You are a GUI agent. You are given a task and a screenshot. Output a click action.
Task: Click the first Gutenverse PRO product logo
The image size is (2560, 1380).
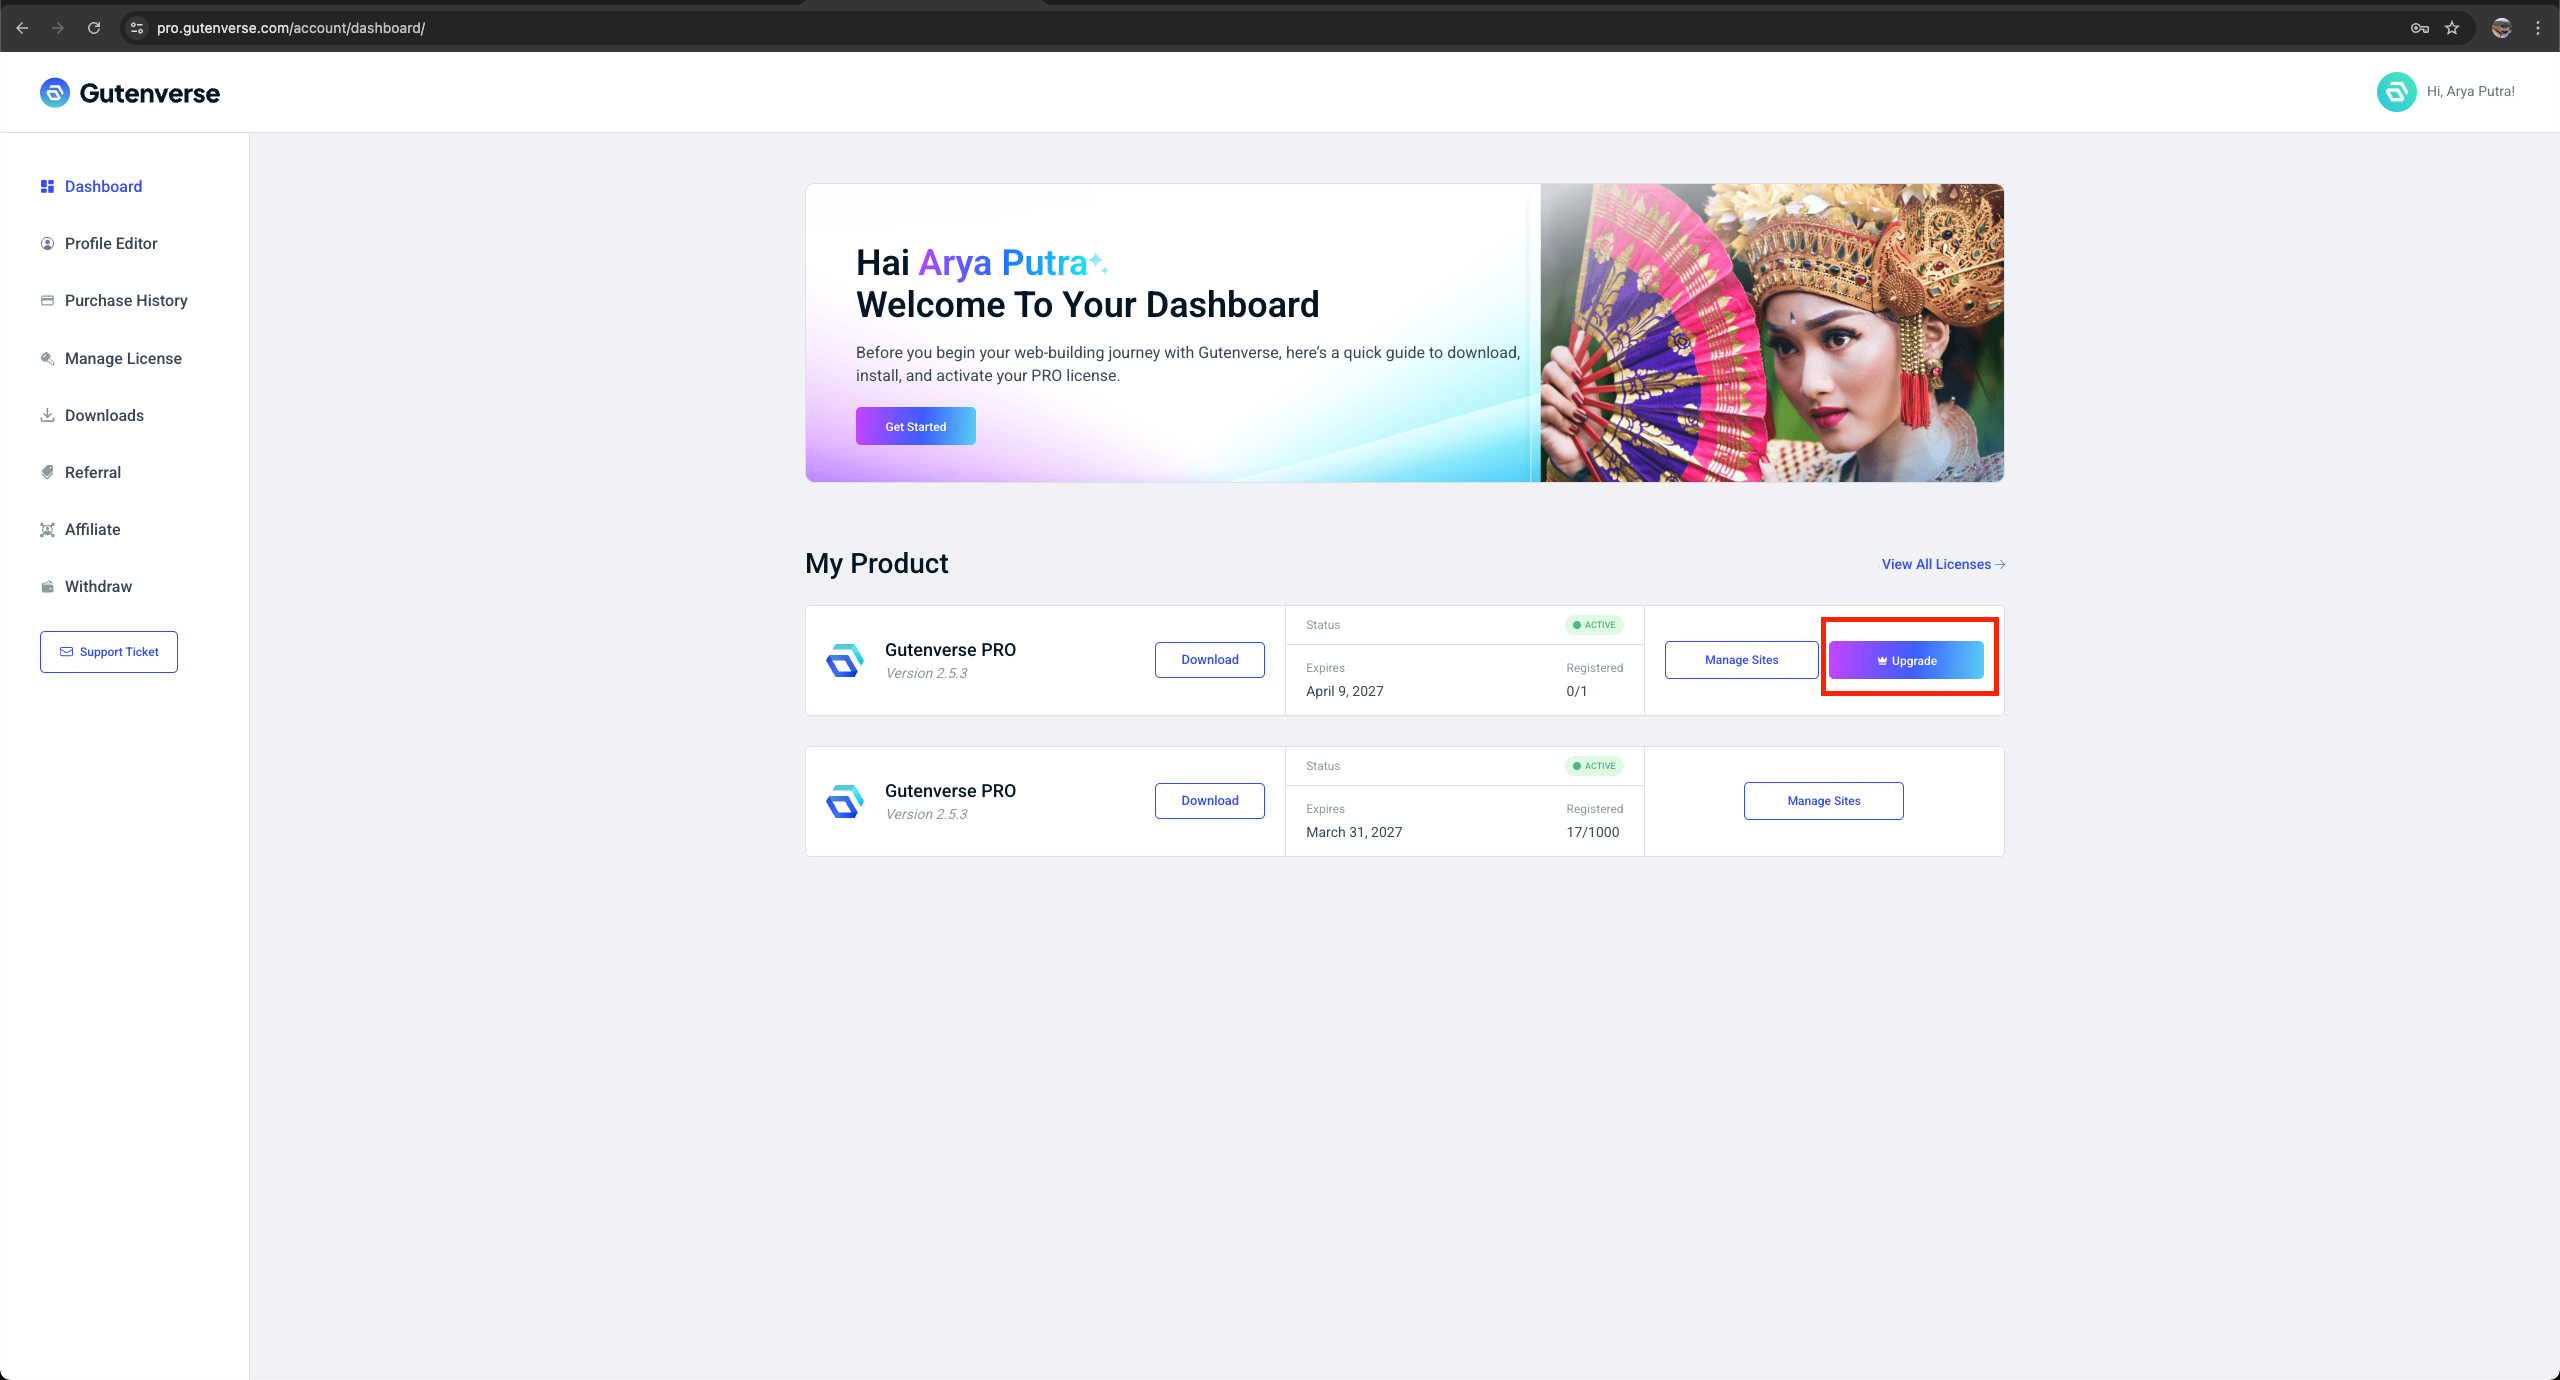pos(845,660)
